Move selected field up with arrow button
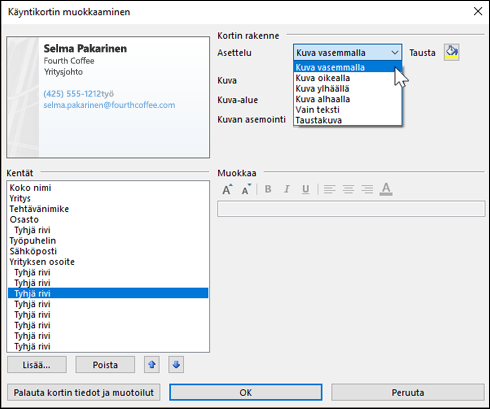 coord(152,364)
